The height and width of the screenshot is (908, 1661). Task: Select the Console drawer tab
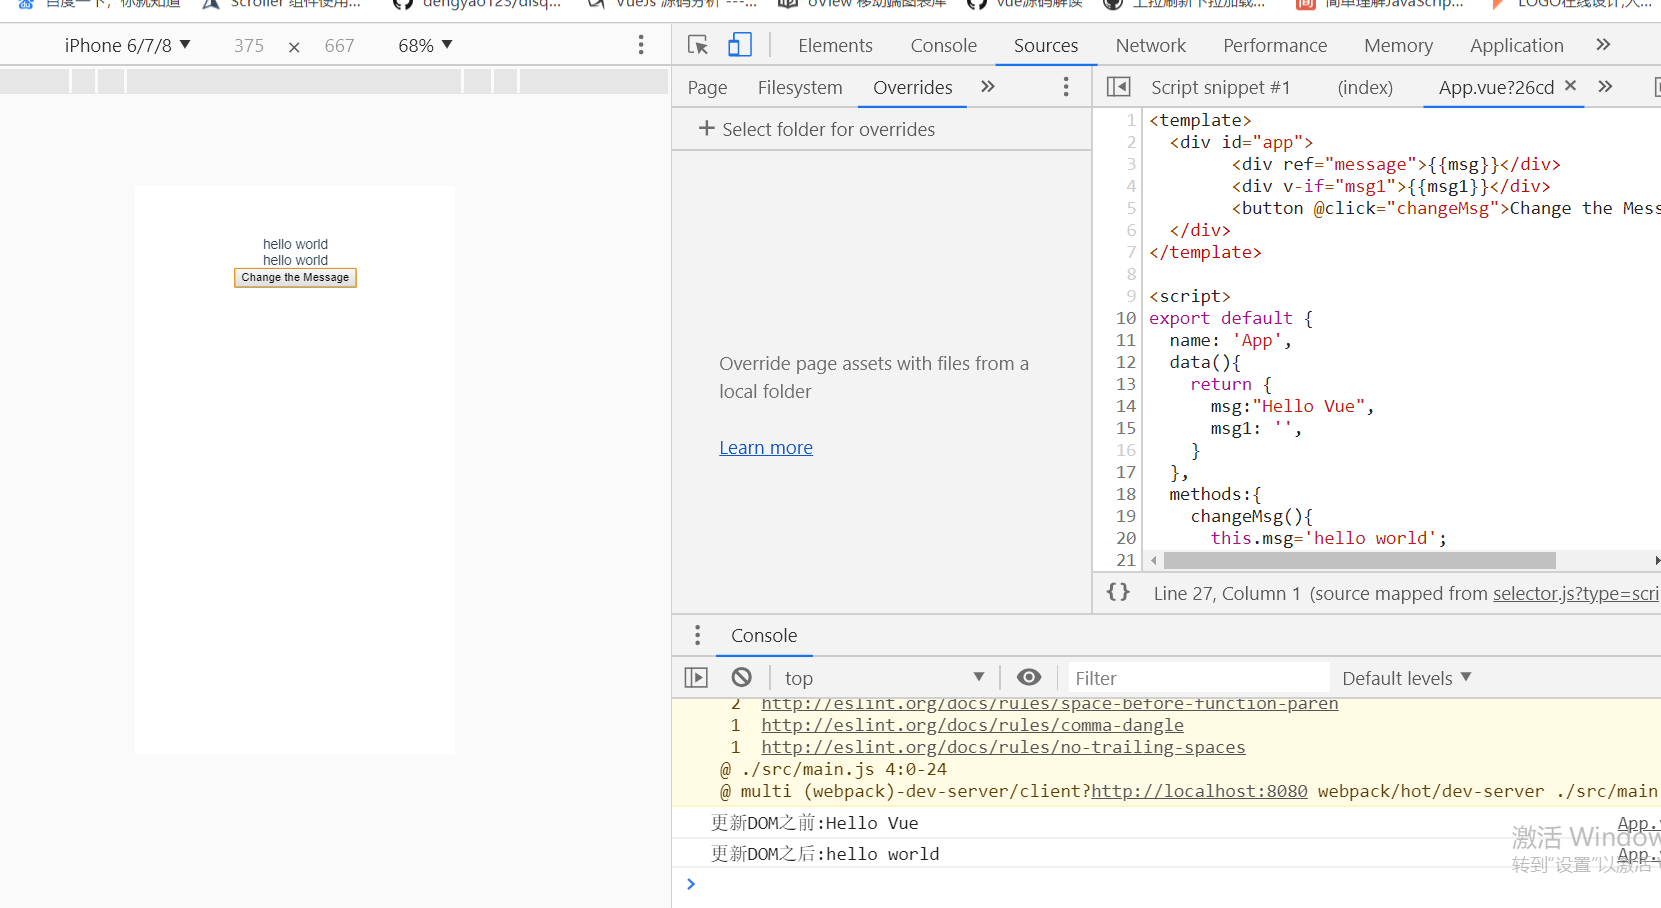click(764, 635)
